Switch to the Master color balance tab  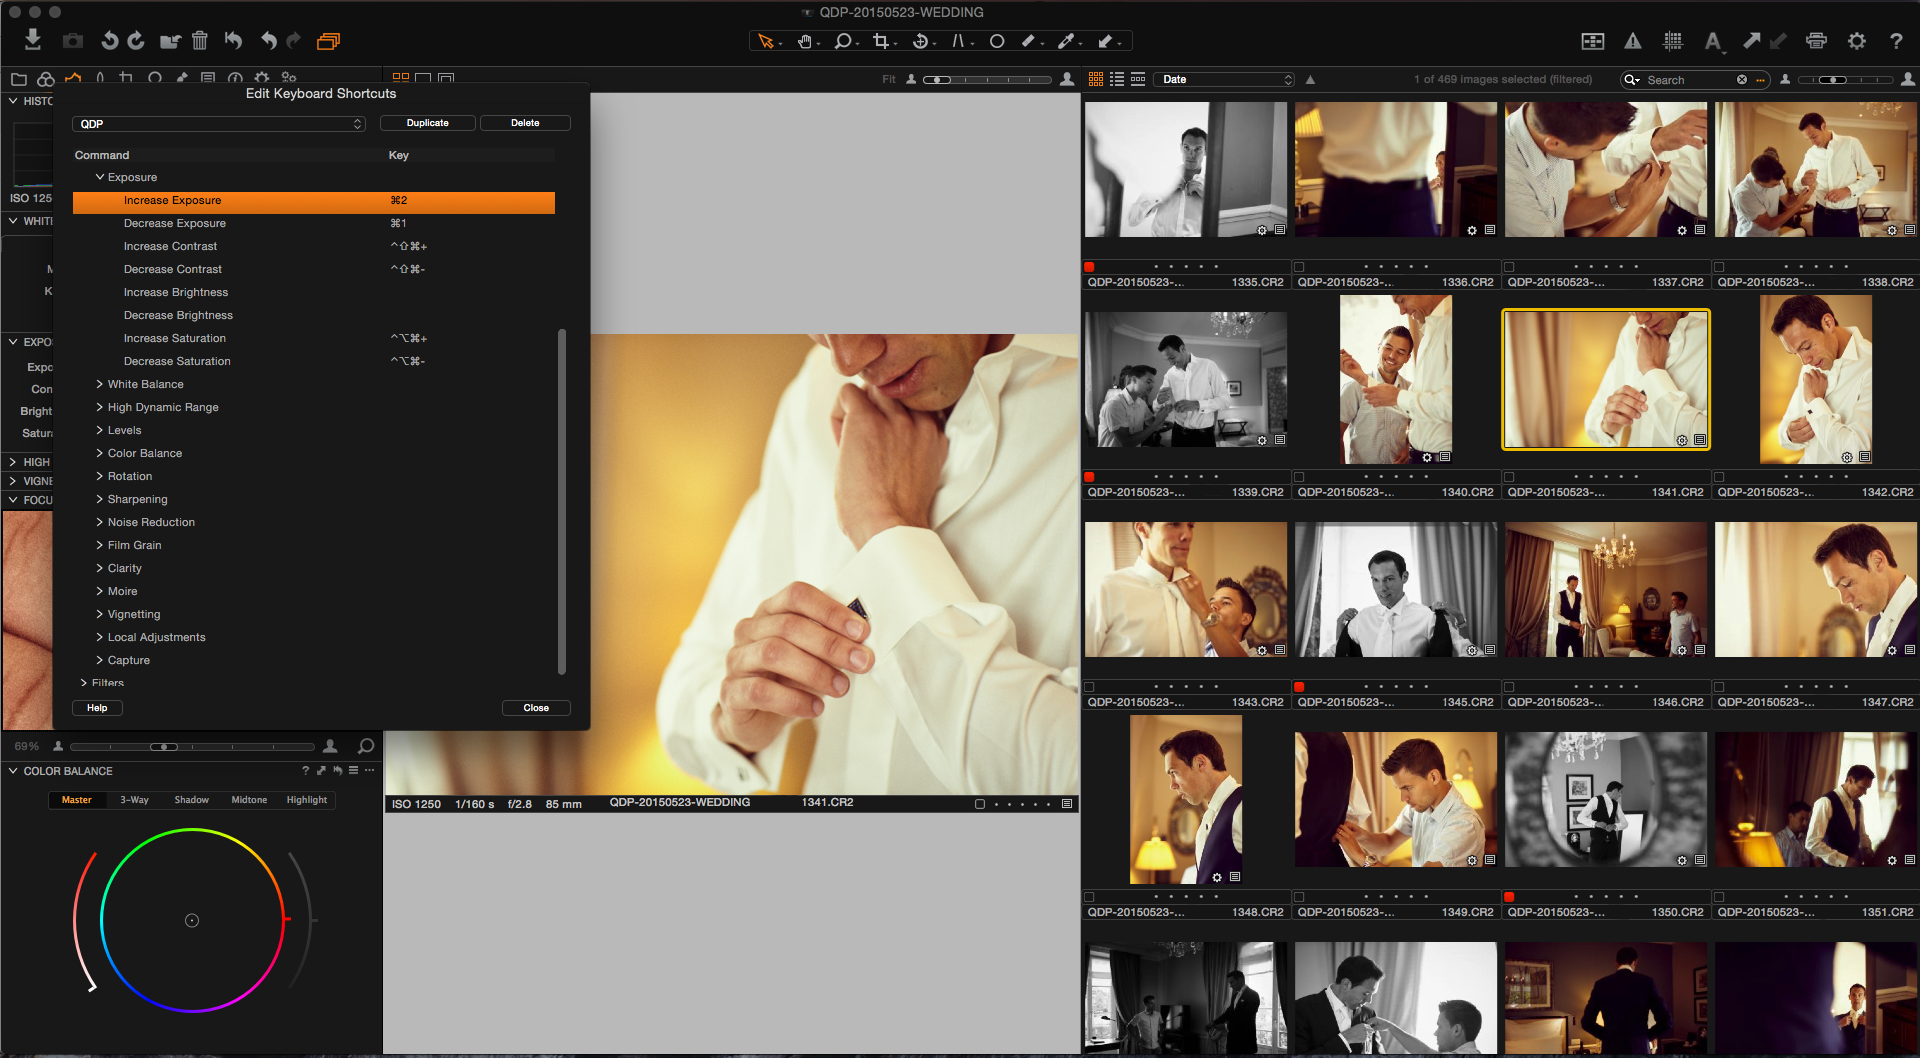tap(76, 800)
